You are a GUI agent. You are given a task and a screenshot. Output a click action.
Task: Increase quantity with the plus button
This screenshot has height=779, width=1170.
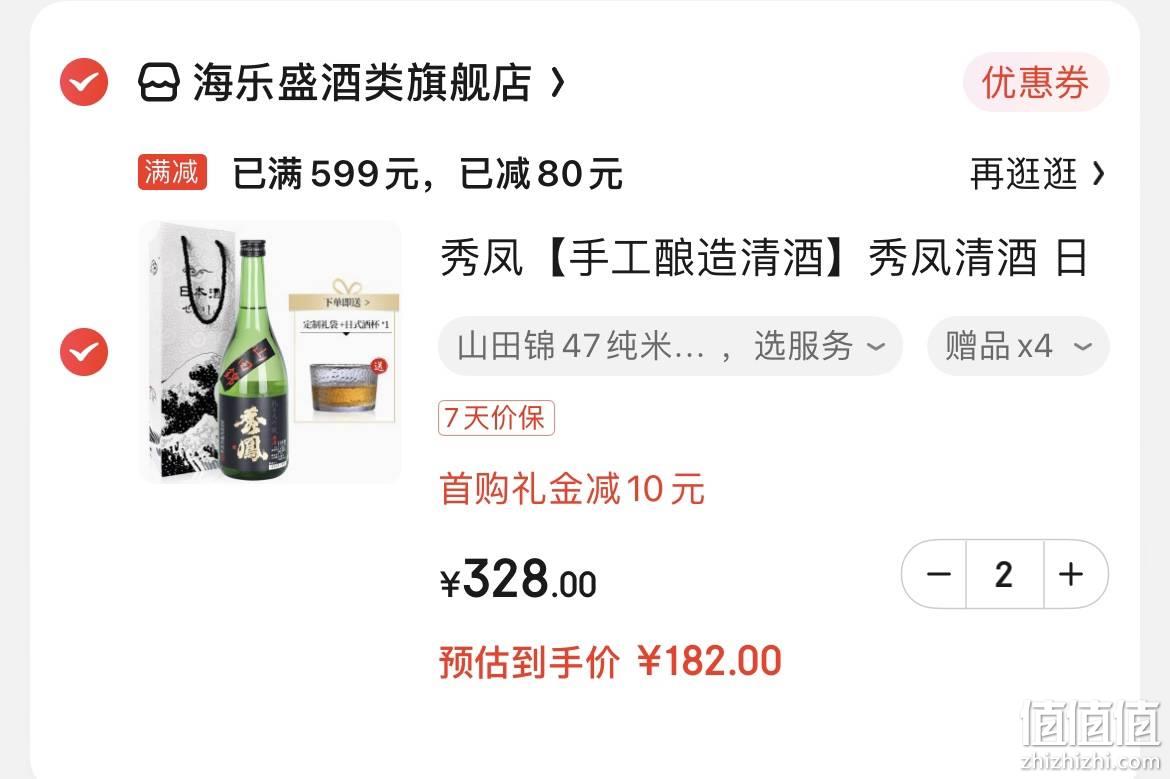point(1072,574)
